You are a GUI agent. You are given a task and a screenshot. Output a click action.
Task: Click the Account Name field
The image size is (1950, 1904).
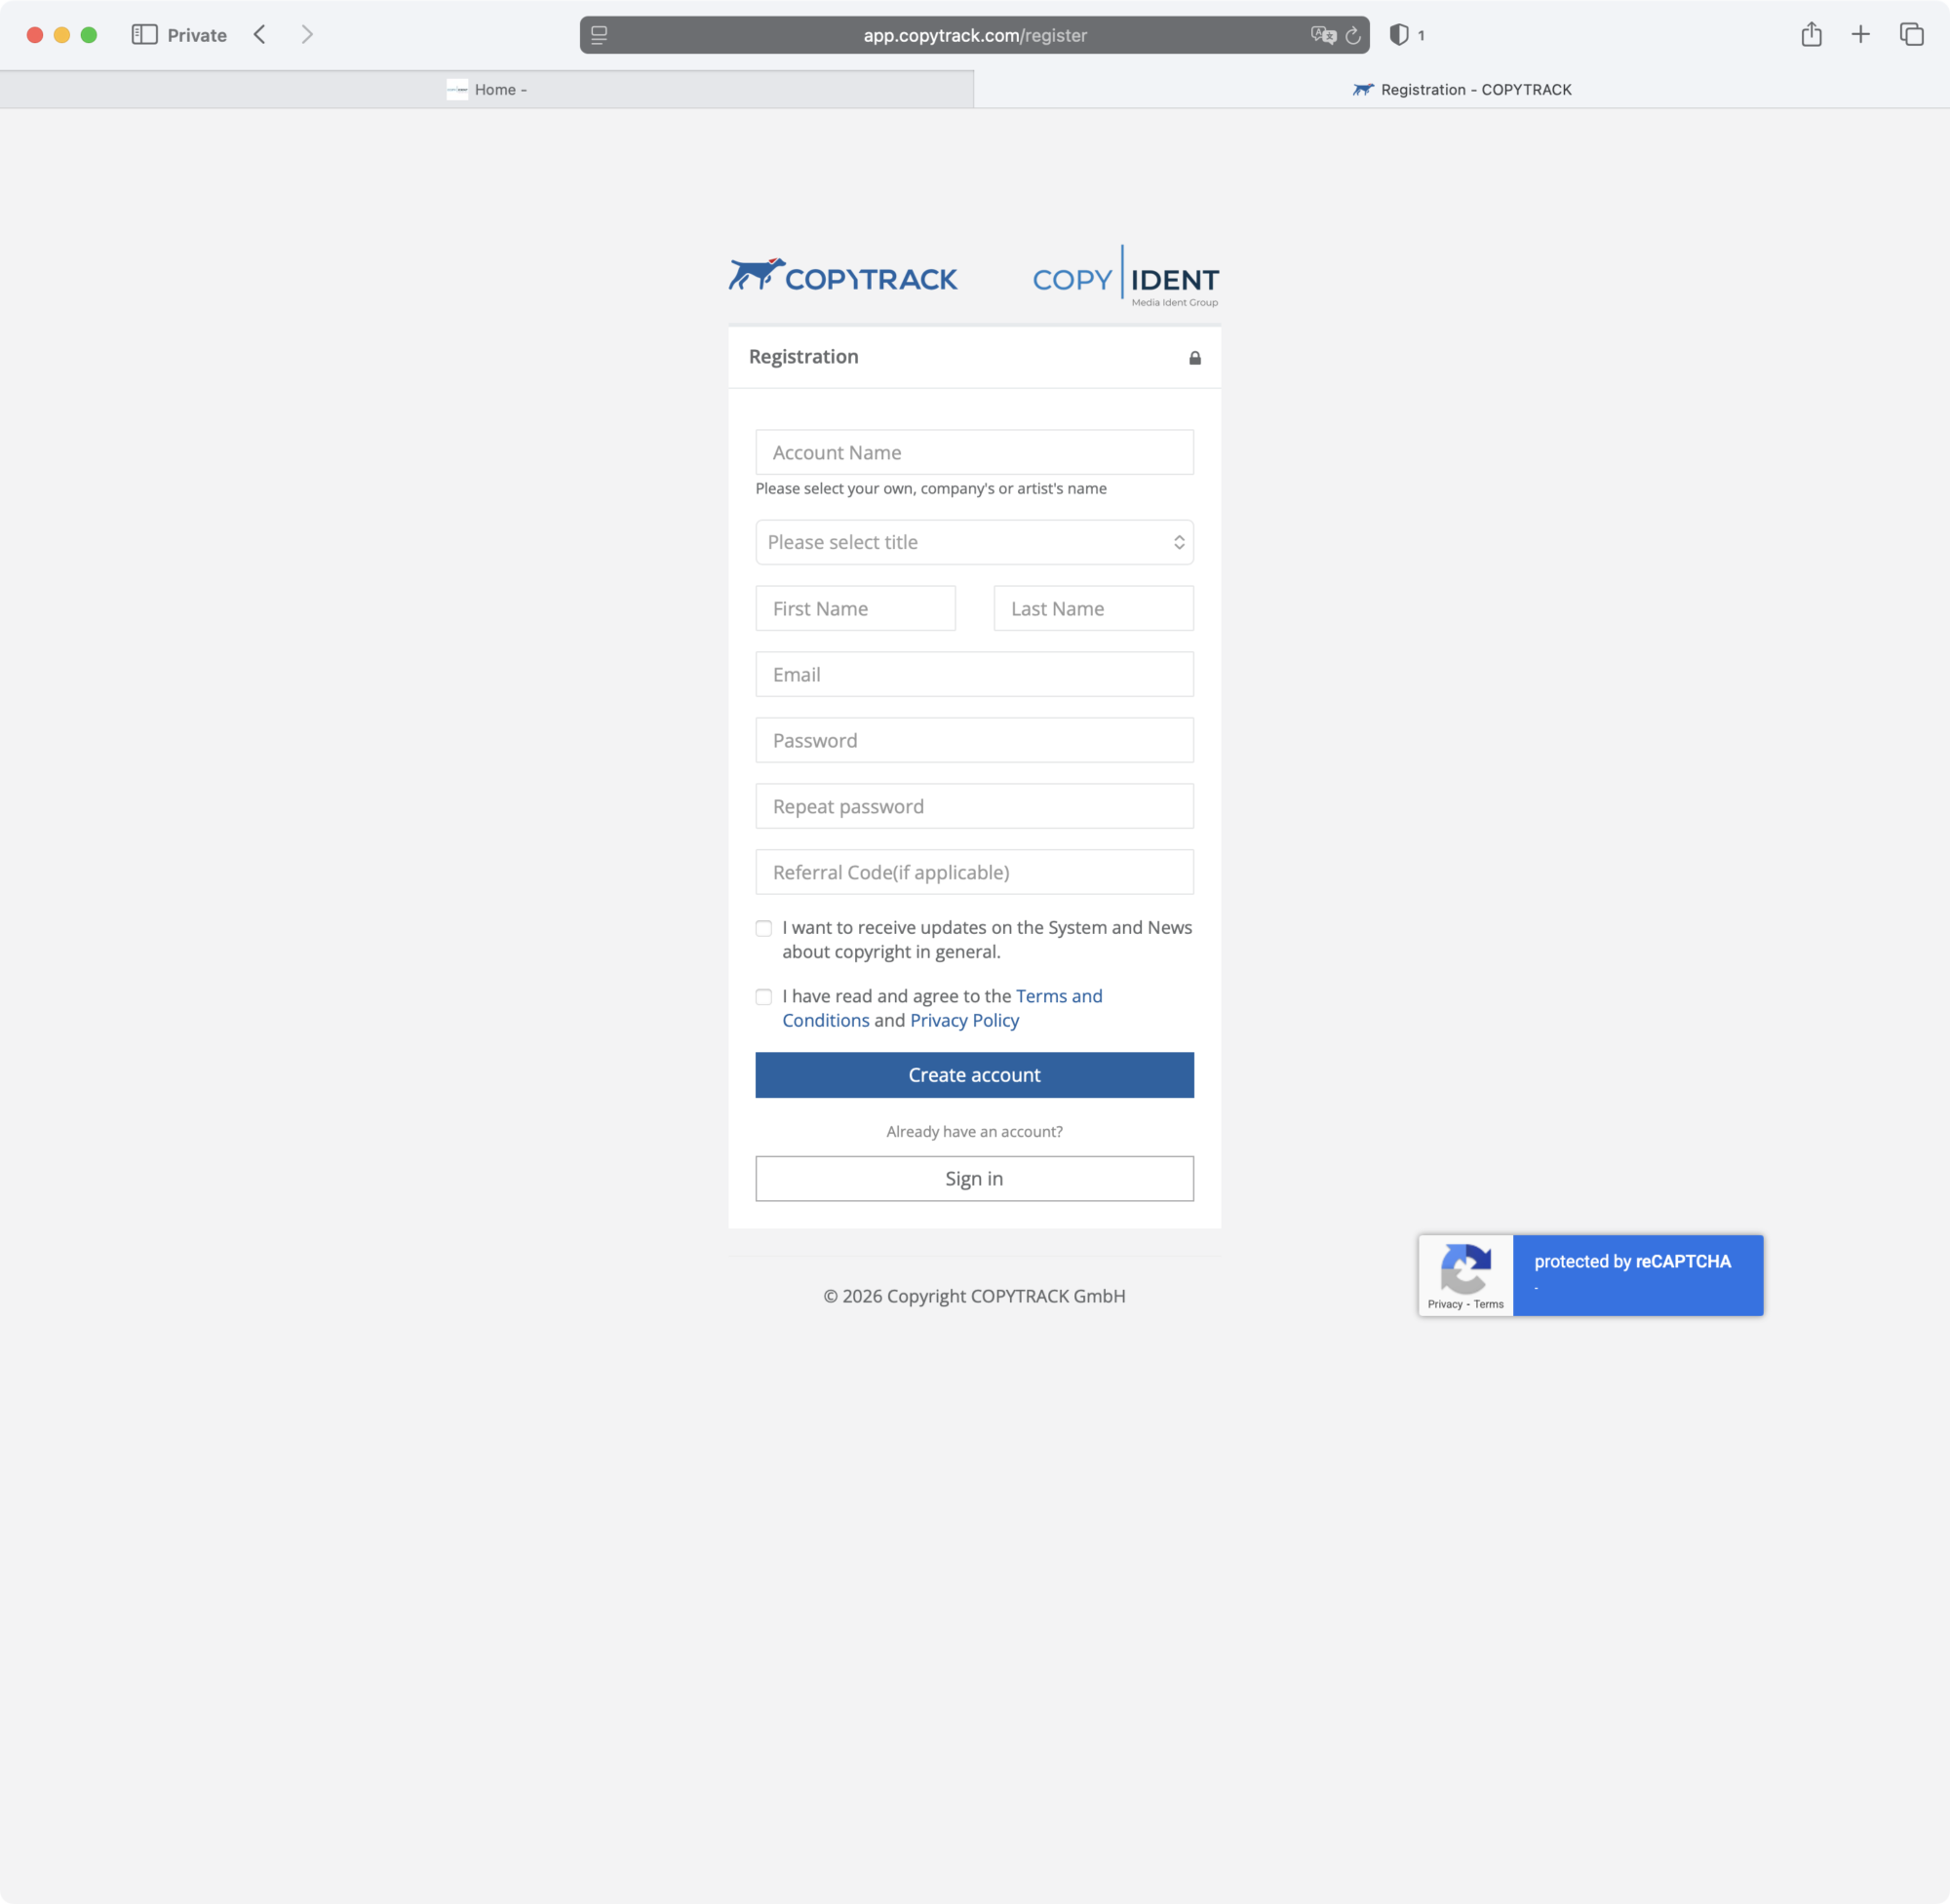click(x=974, y=452)
